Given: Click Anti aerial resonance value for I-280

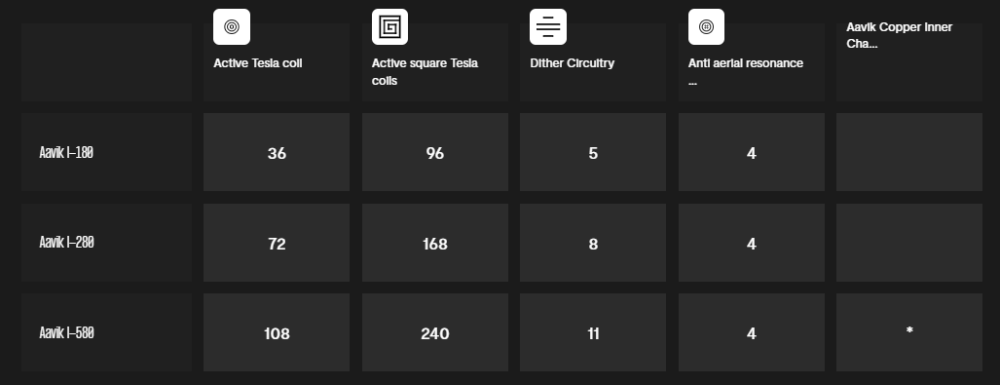Looking at the screenshot, I should click(751, 243).
